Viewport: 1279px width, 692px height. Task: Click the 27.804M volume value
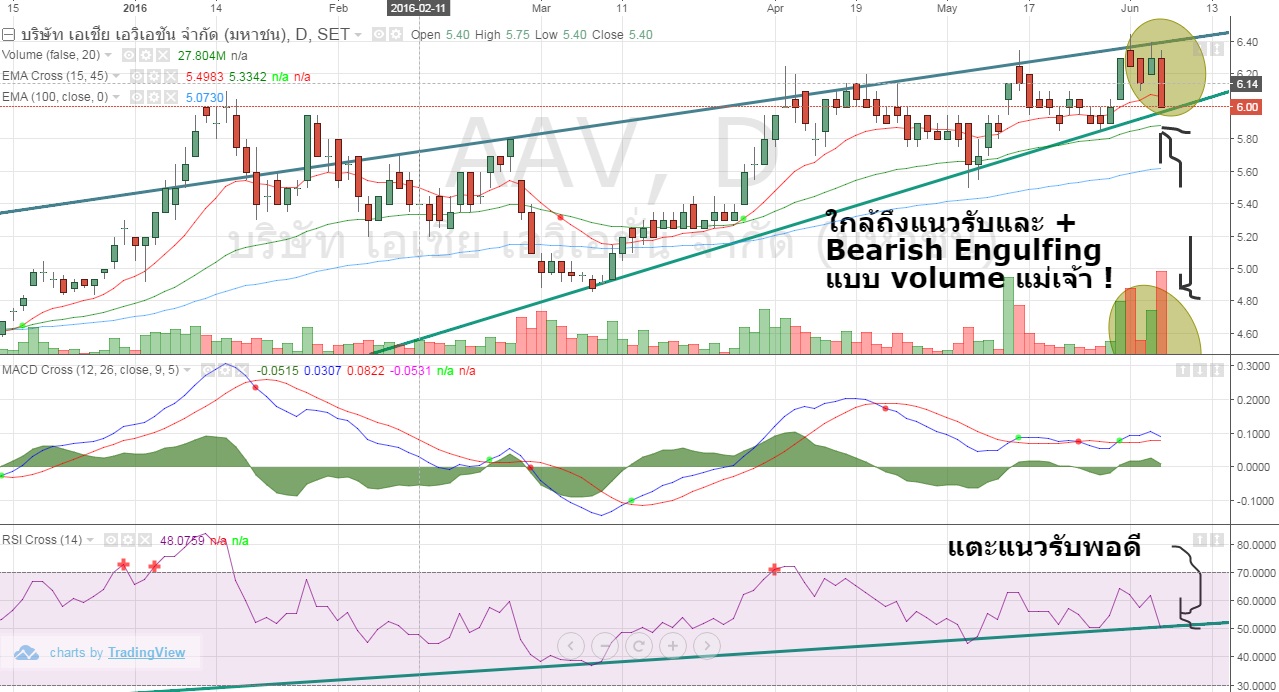pos(202,55)
